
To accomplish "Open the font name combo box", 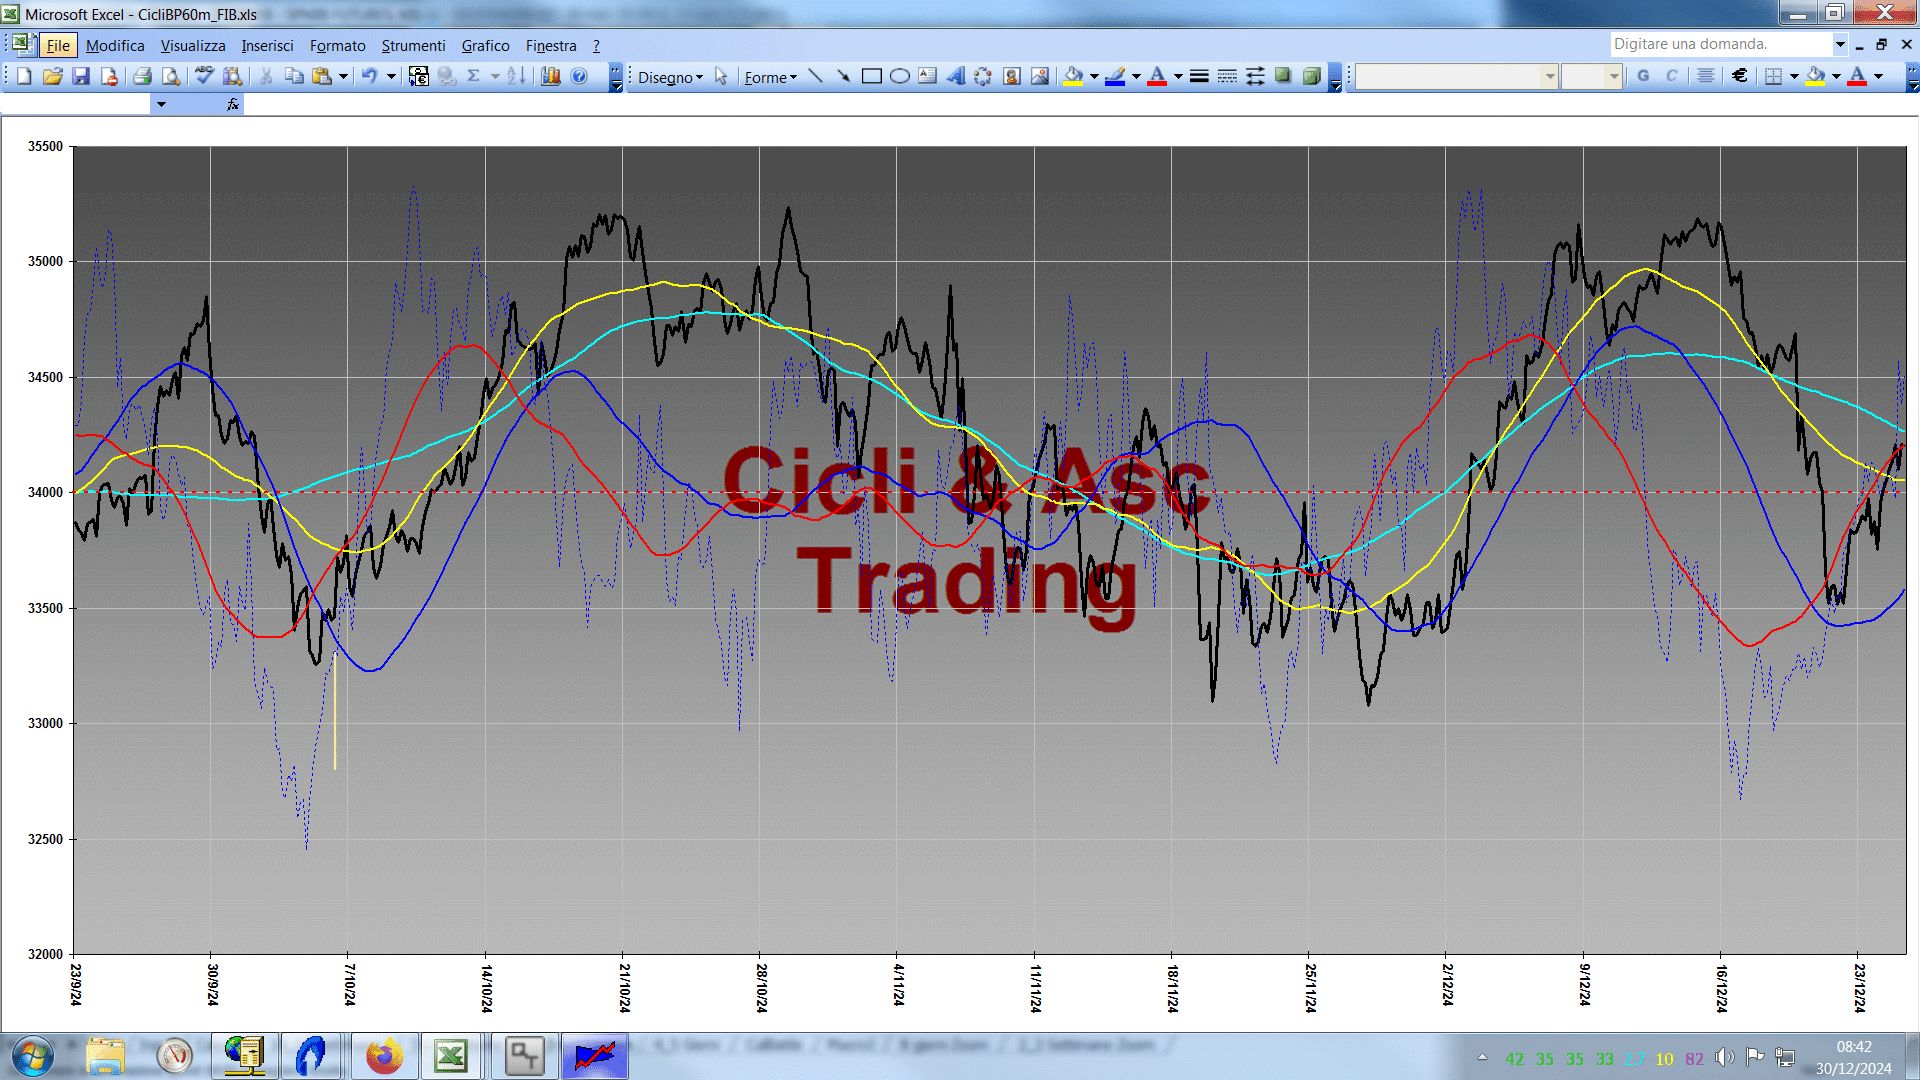I will pos(1457,76).
